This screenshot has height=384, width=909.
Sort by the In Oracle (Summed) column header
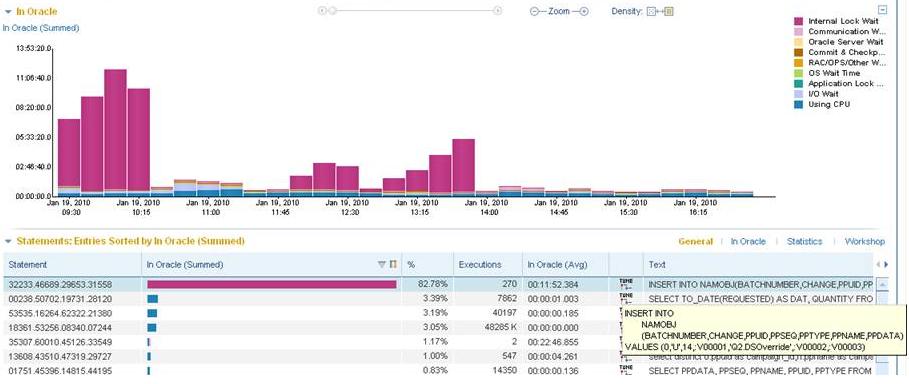coord(271,265)
